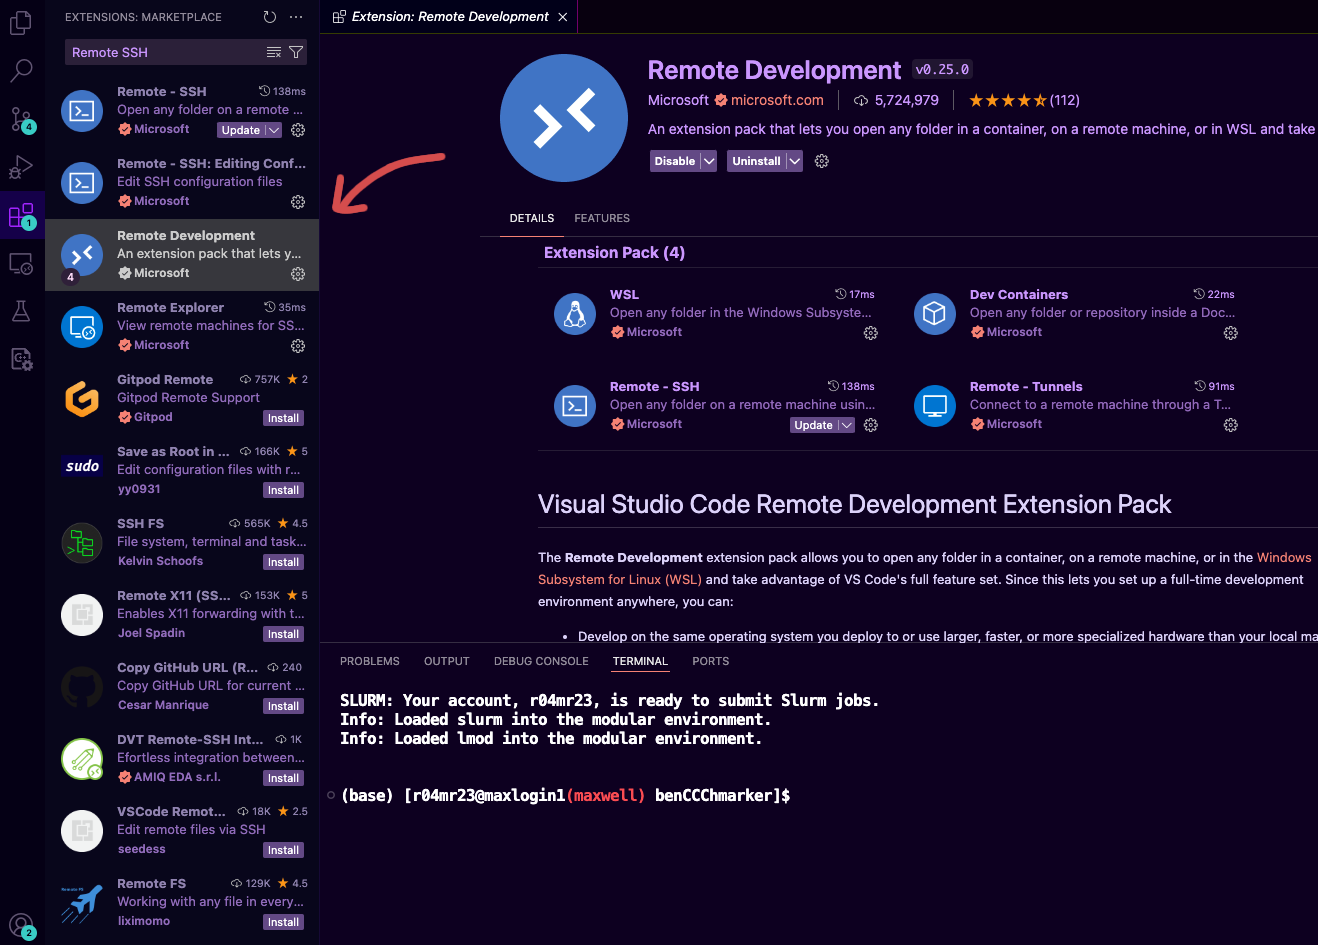Click the large Remote Development extension logo
Viewport: 1318px width, 945px height.
[564, 118]
